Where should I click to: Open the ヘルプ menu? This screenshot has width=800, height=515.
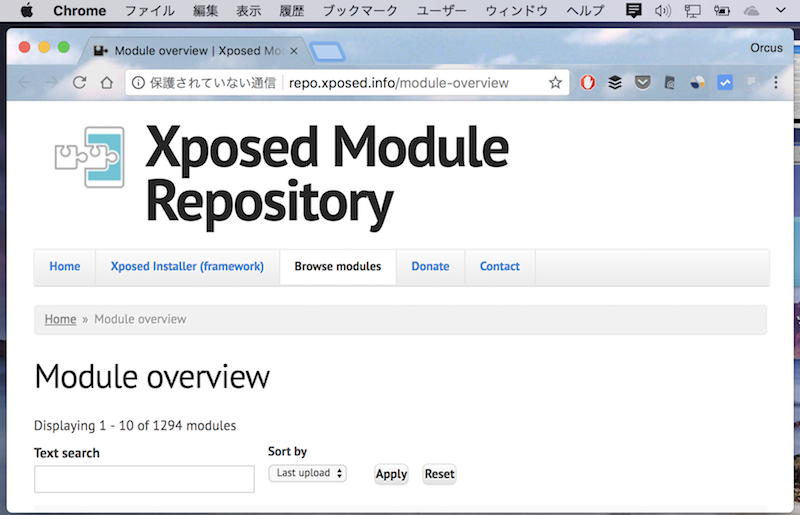(x=585, y=10)
